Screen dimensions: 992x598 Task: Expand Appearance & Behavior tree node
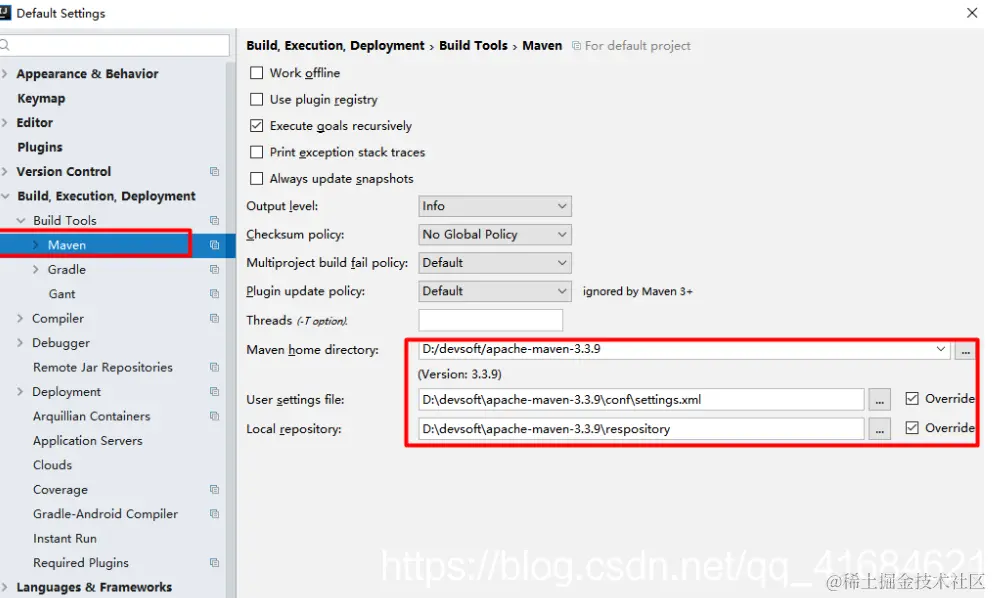(x=4, y=73)
